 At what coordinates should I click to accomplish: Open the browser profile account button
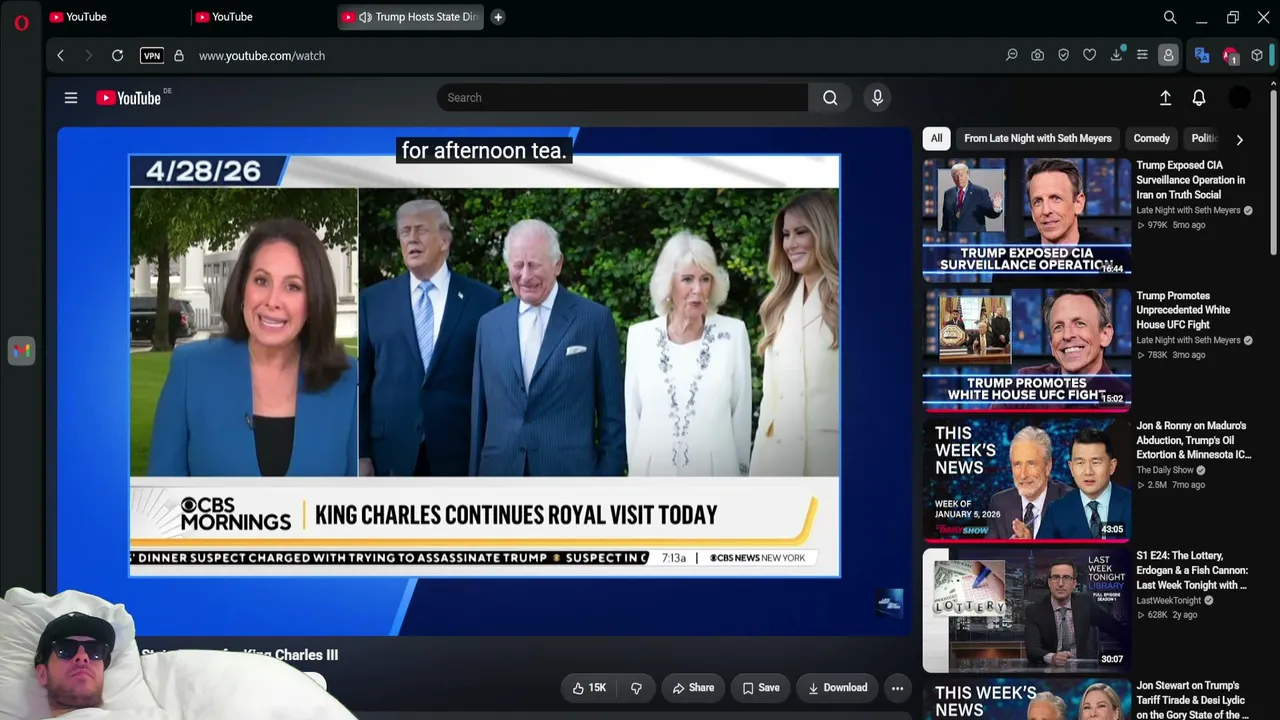point(1168,56)
